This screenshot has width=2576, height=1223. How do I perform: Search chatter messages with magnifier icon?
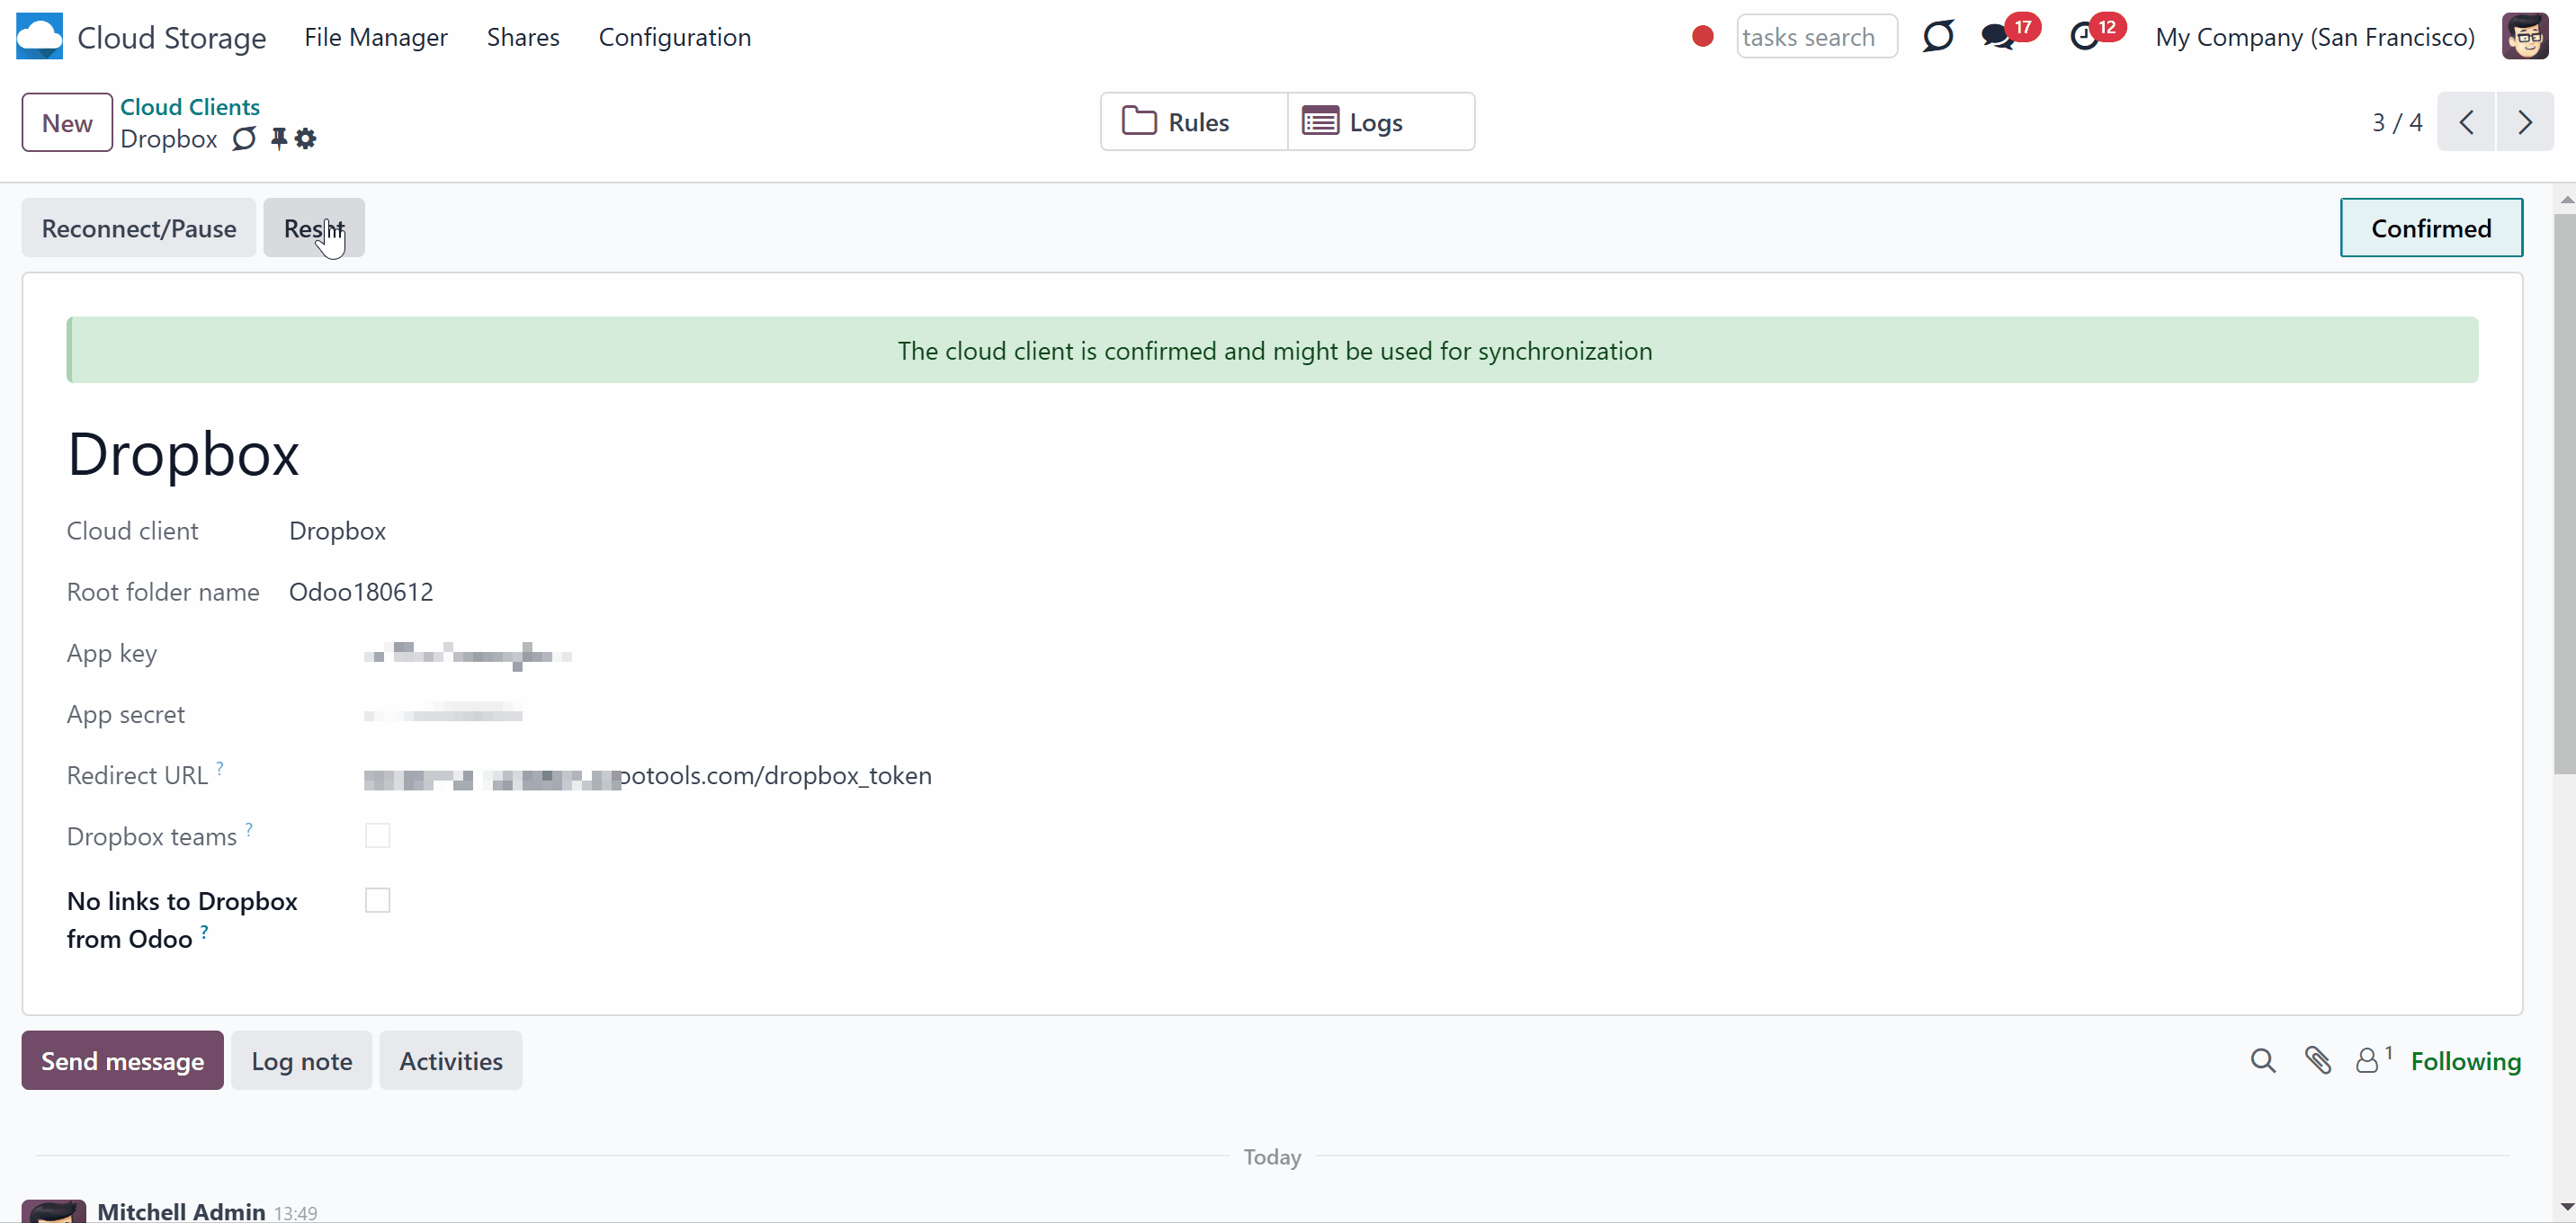coord(2263,1061)
